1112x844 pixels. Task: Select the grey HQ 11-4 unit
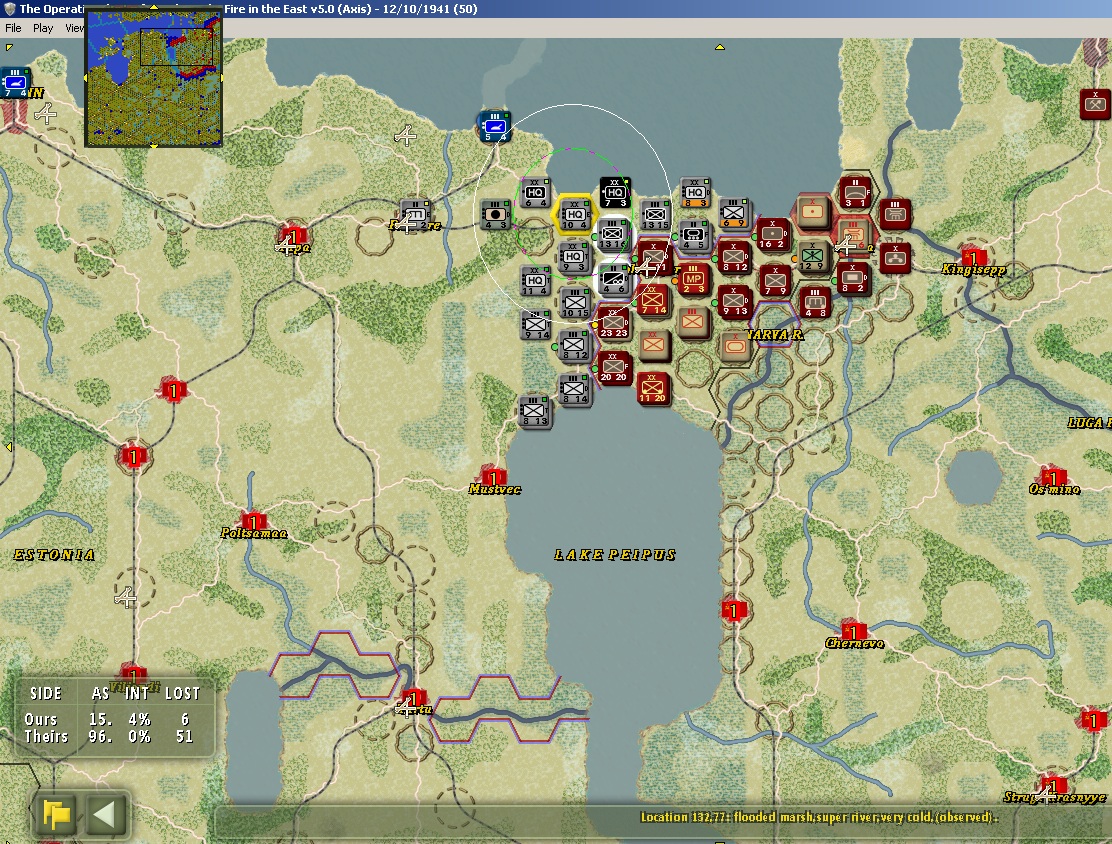[535, 281]
